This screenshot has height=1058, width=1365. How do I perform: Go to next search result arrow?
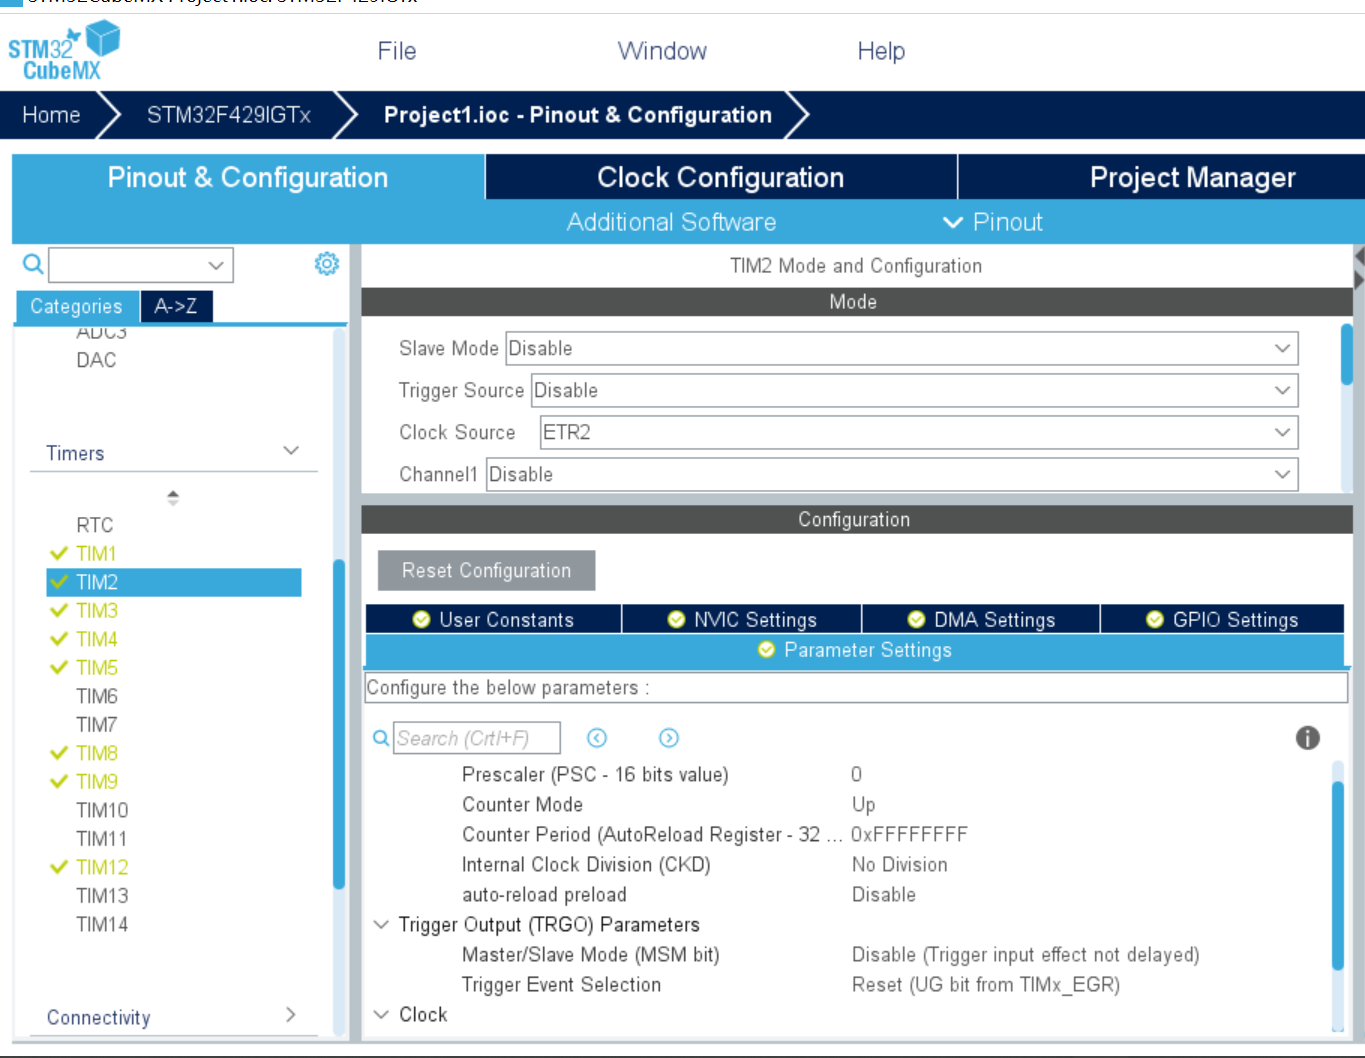[x=669, y=738]
